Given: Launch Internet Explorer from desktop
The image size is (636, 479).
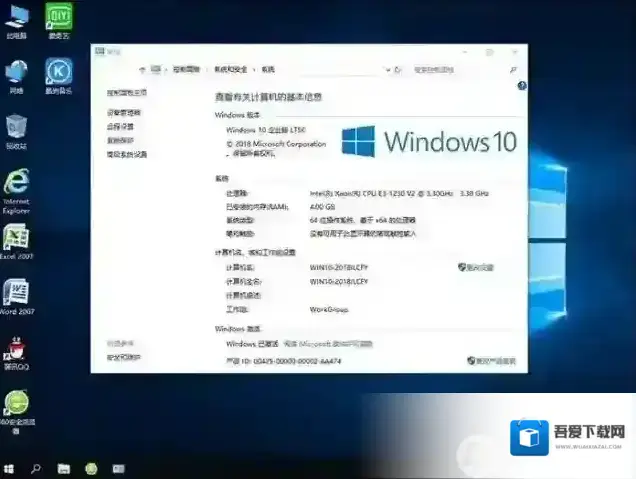Looking at the screenshot, I should tap(16, 186).
